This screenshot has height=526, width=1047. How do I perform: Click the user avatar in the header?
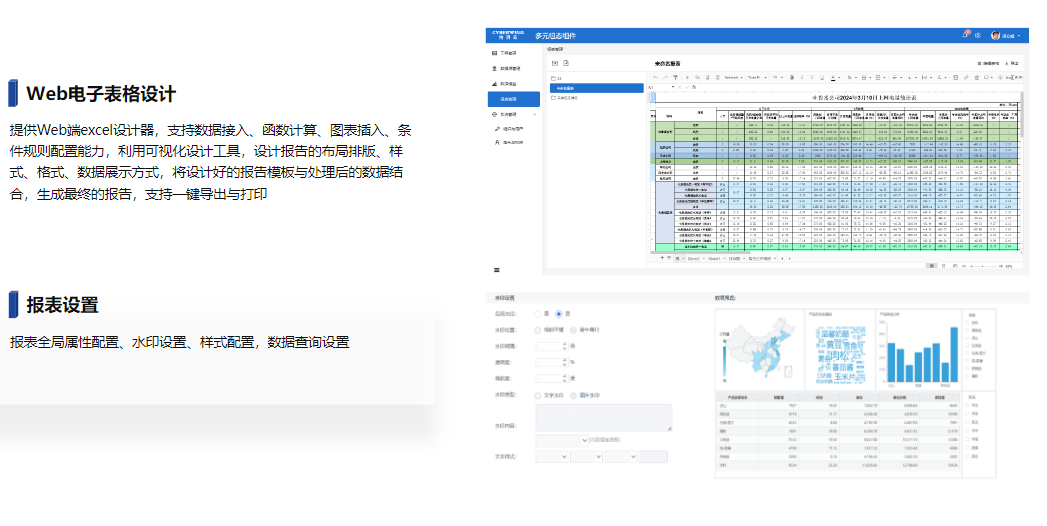[996, 35]
